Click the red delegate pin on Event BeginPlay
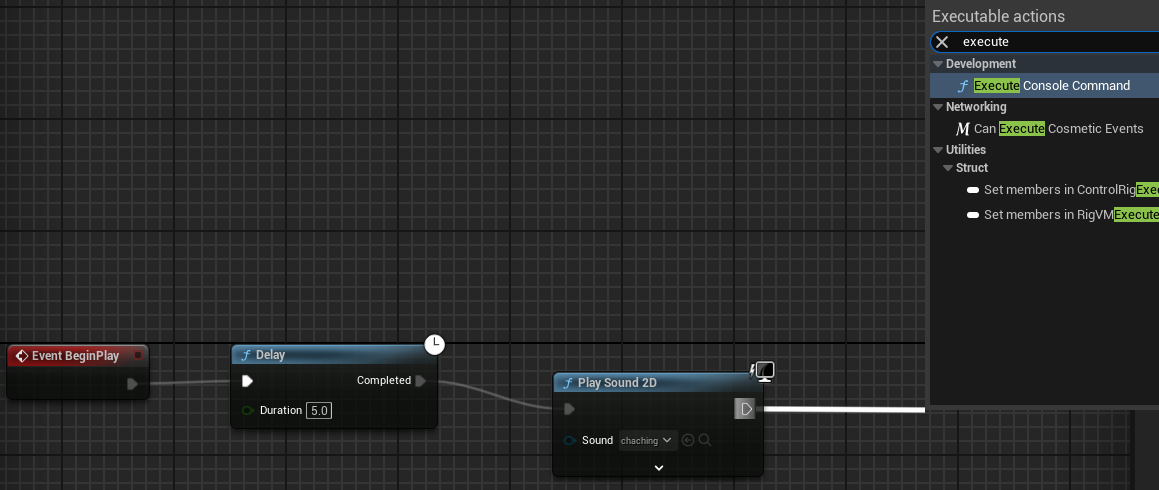 (139, 355)
